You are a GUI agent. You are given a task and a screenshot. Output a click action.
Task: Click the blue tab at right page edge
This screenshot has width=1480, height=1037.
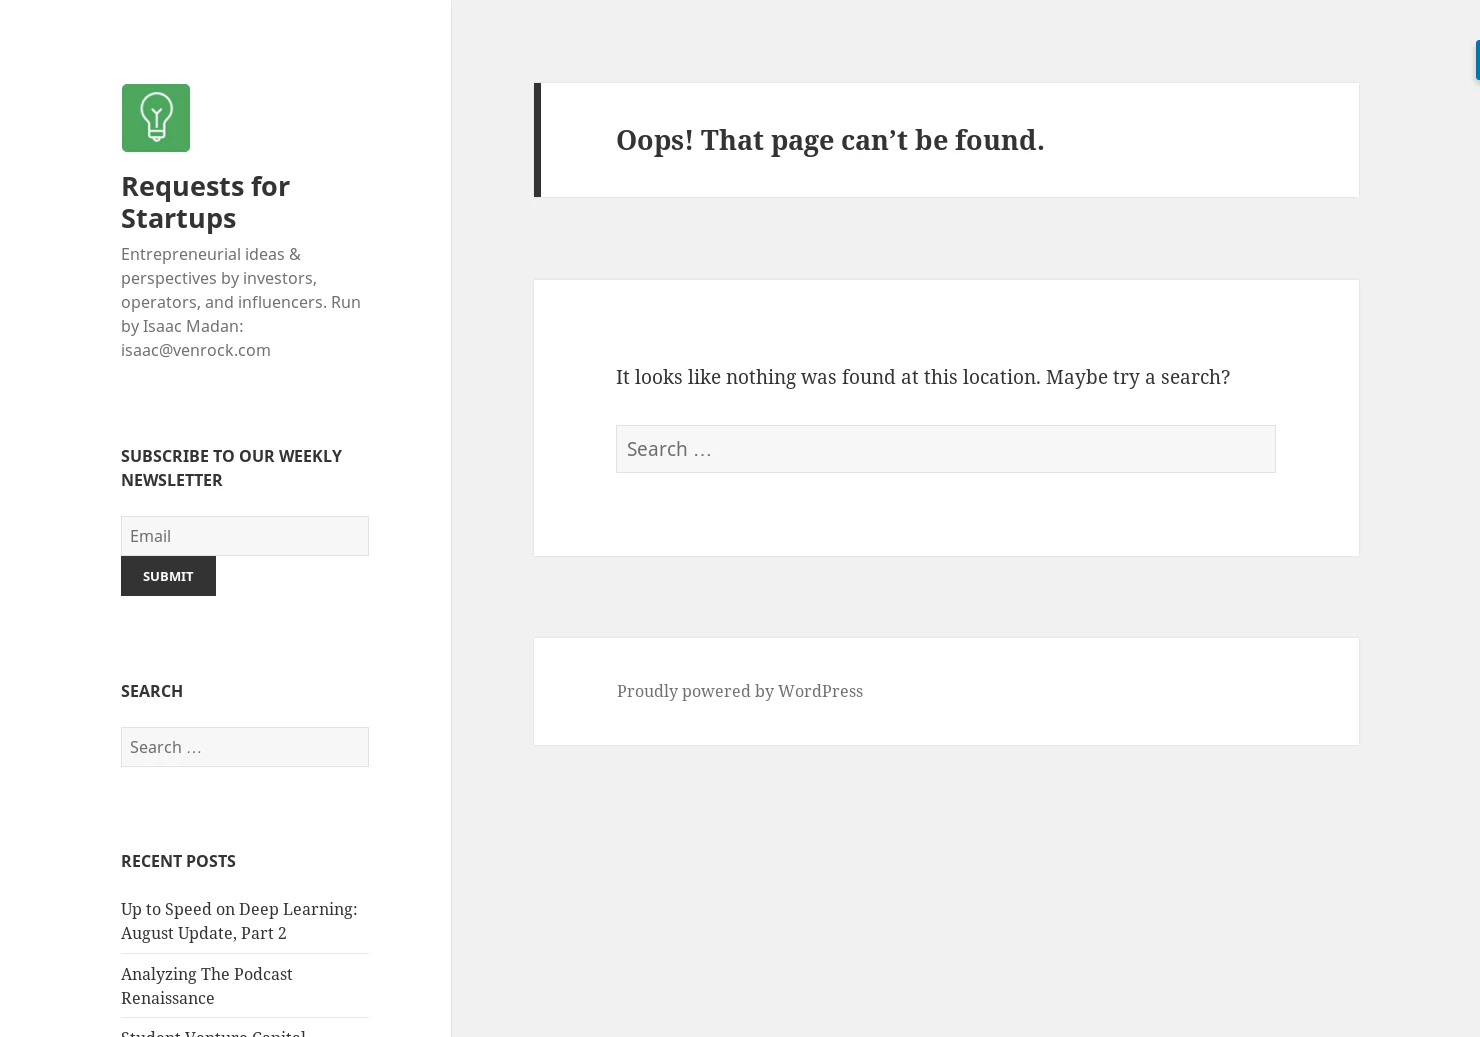pos(1477,60)
